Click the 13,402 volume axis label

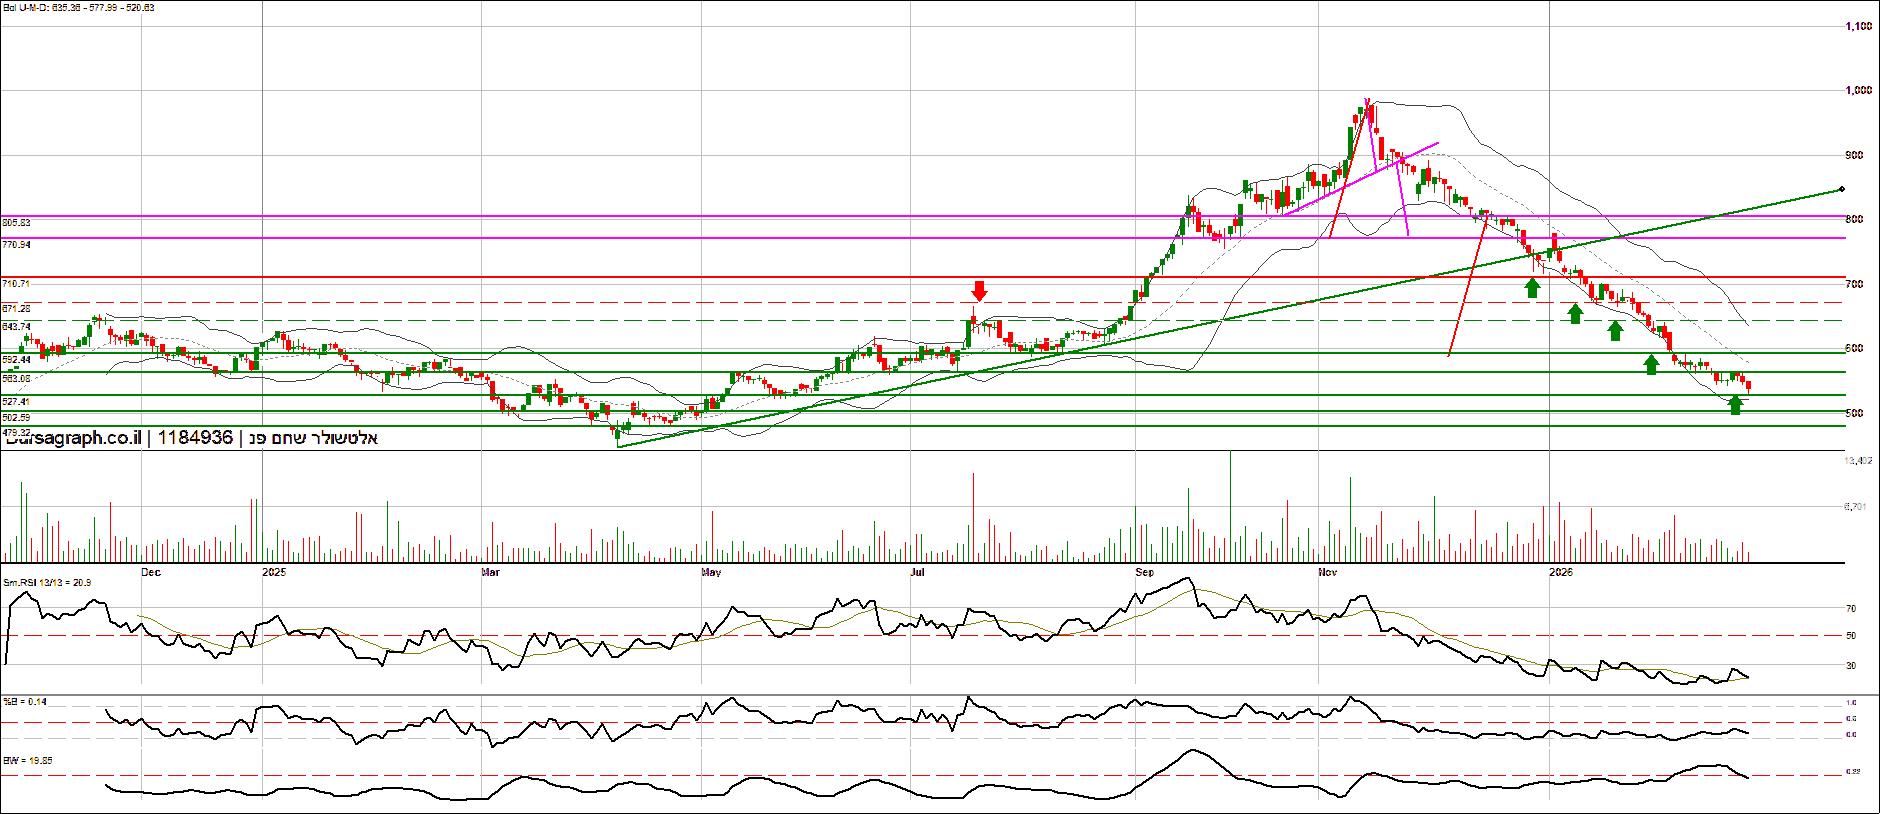pos(1857,461)
